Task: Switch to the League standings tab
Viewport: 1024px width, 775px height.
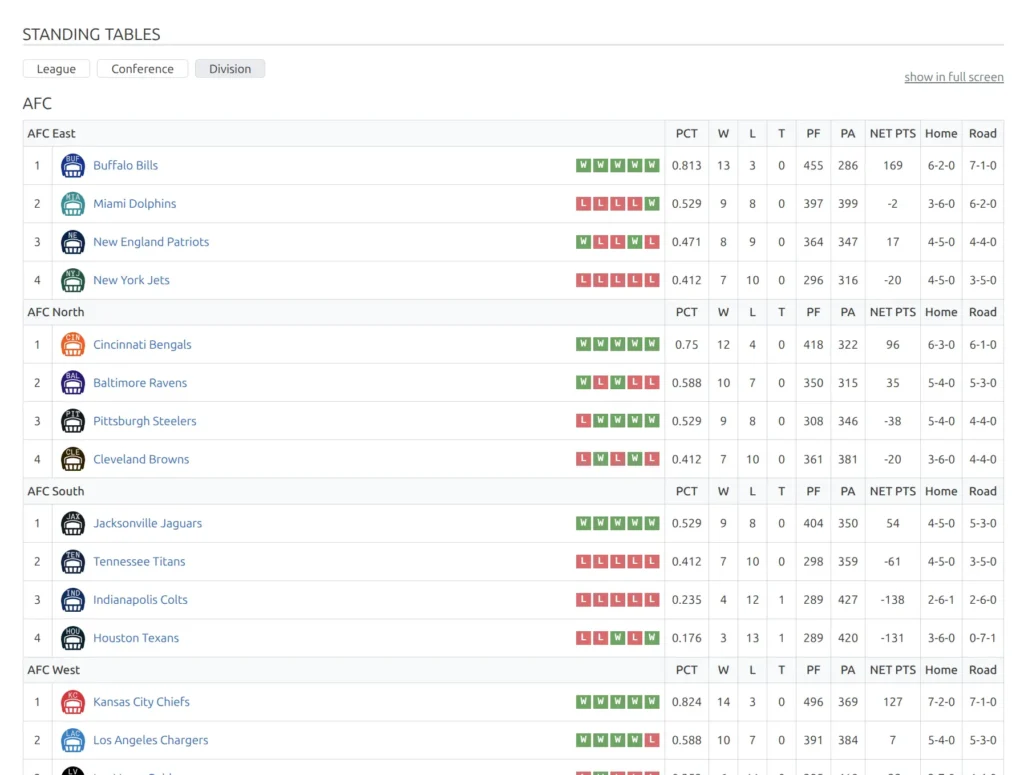Action: 56,69
